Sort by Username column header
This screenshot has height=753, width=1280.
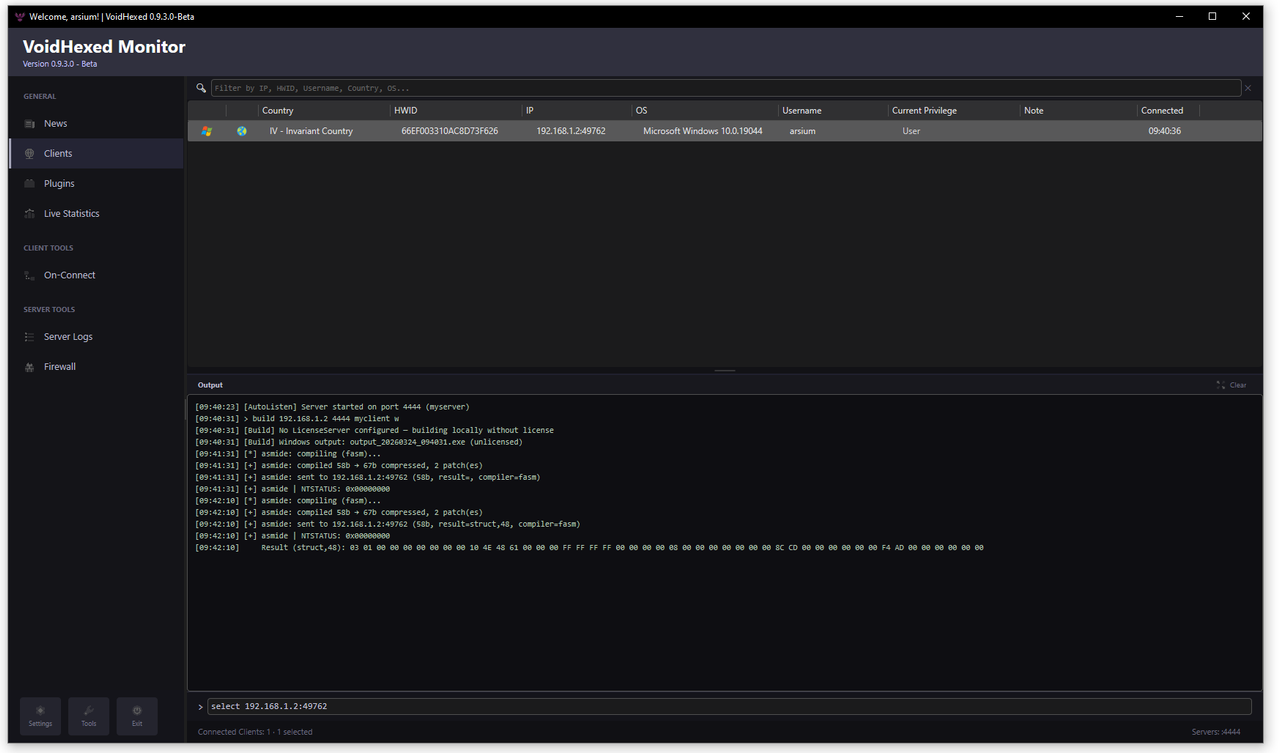tap(833, 111)
